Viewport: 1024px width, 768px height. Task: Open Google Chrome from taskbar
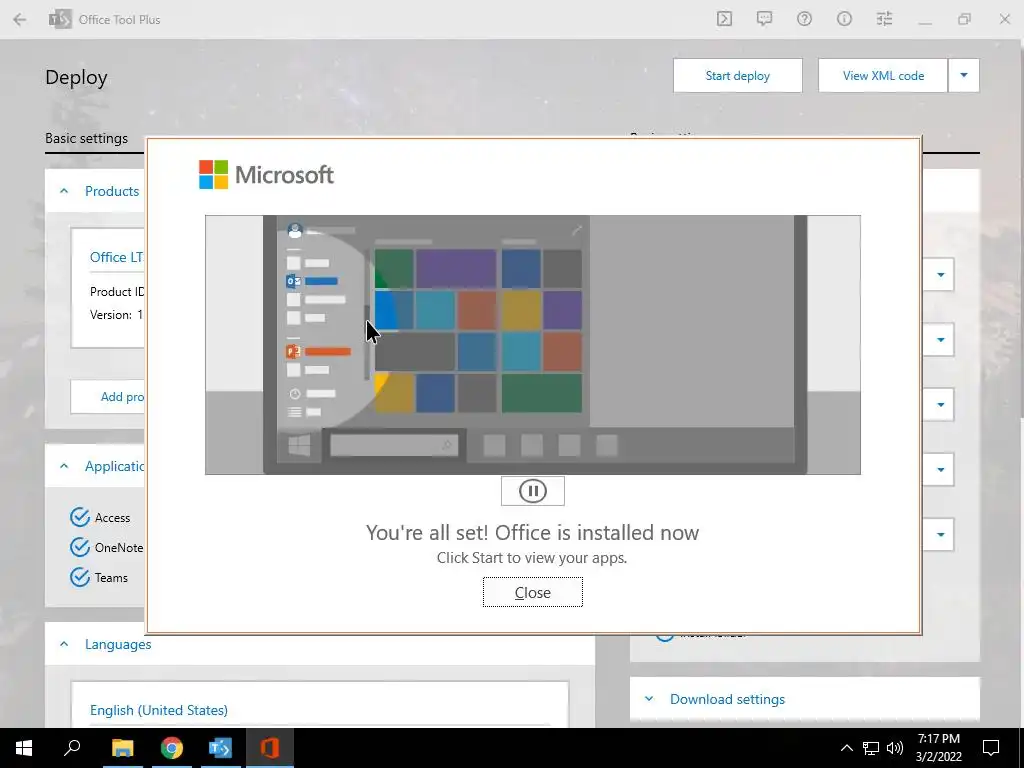[172, 748]
